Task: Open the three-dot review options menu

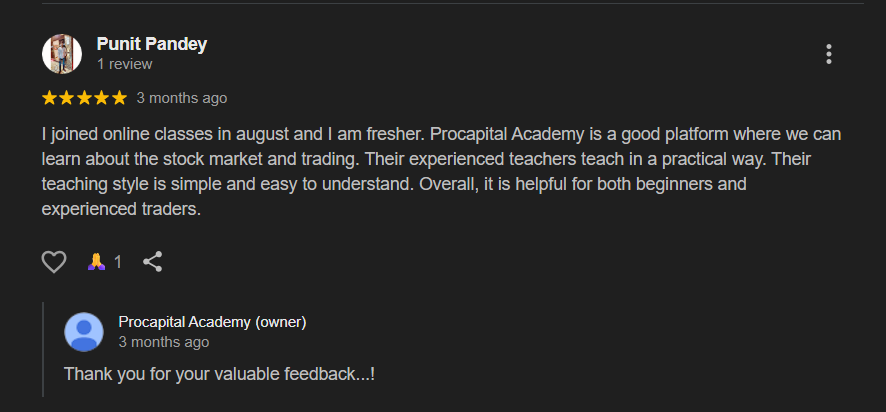Action: (828, 54)
